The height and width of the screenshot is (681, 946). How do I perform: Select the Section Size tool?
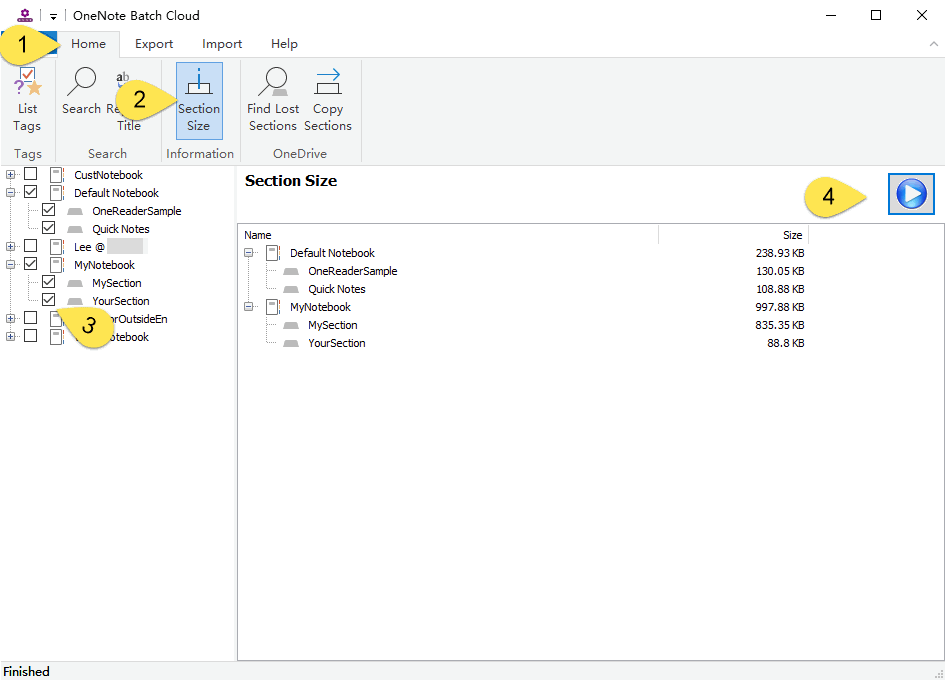199,100
